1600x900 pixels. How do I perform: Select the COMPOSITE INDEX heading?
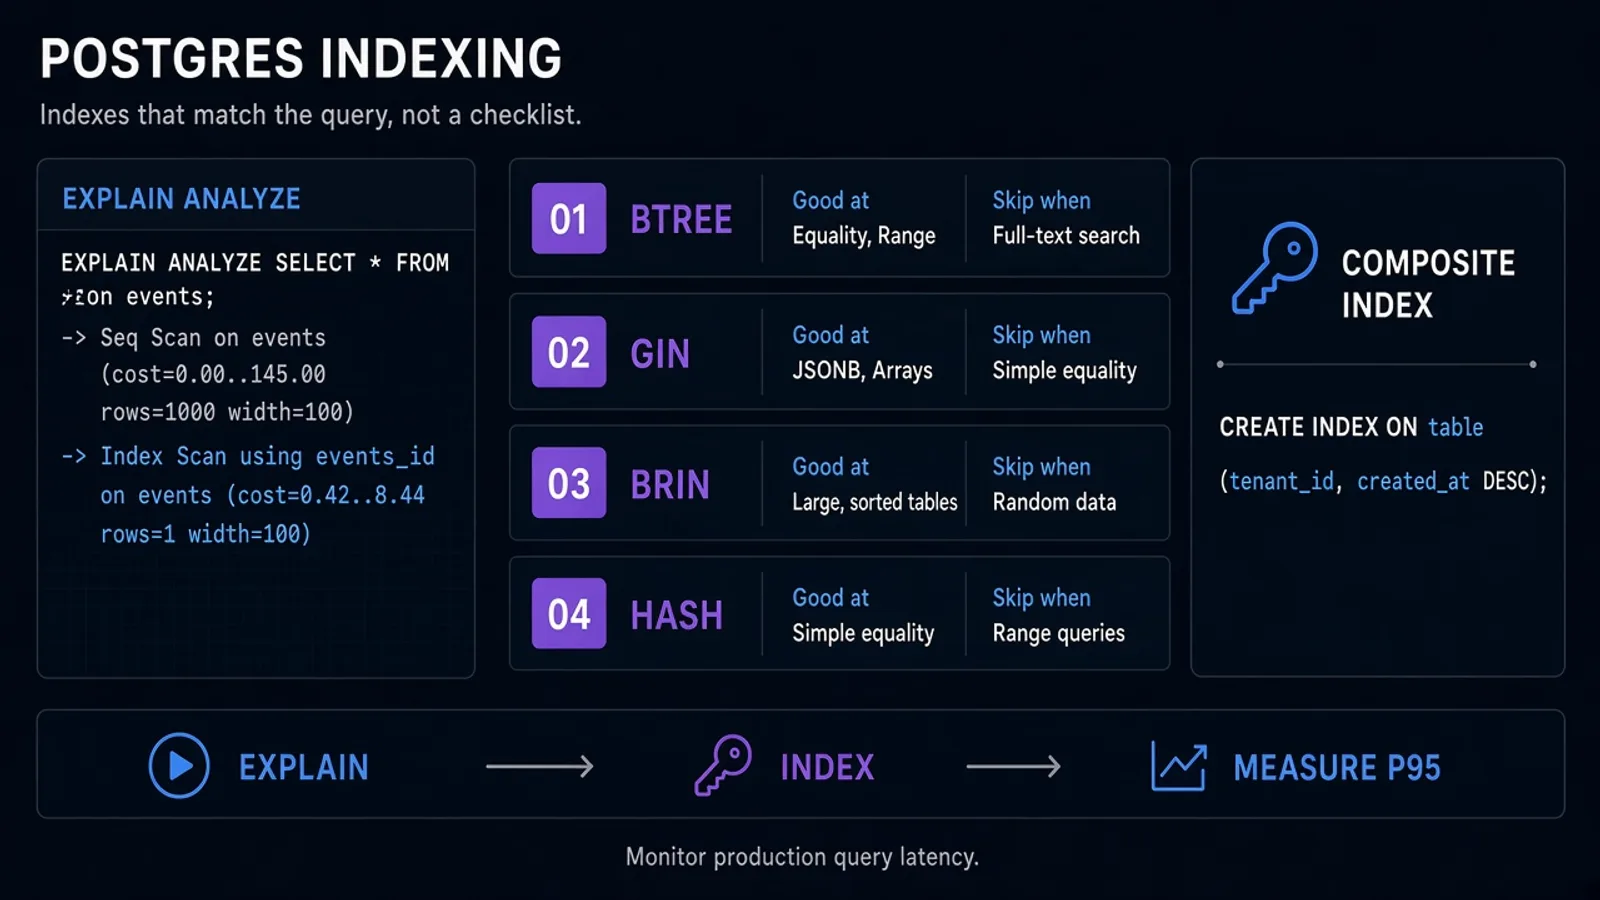point(1428,283)
